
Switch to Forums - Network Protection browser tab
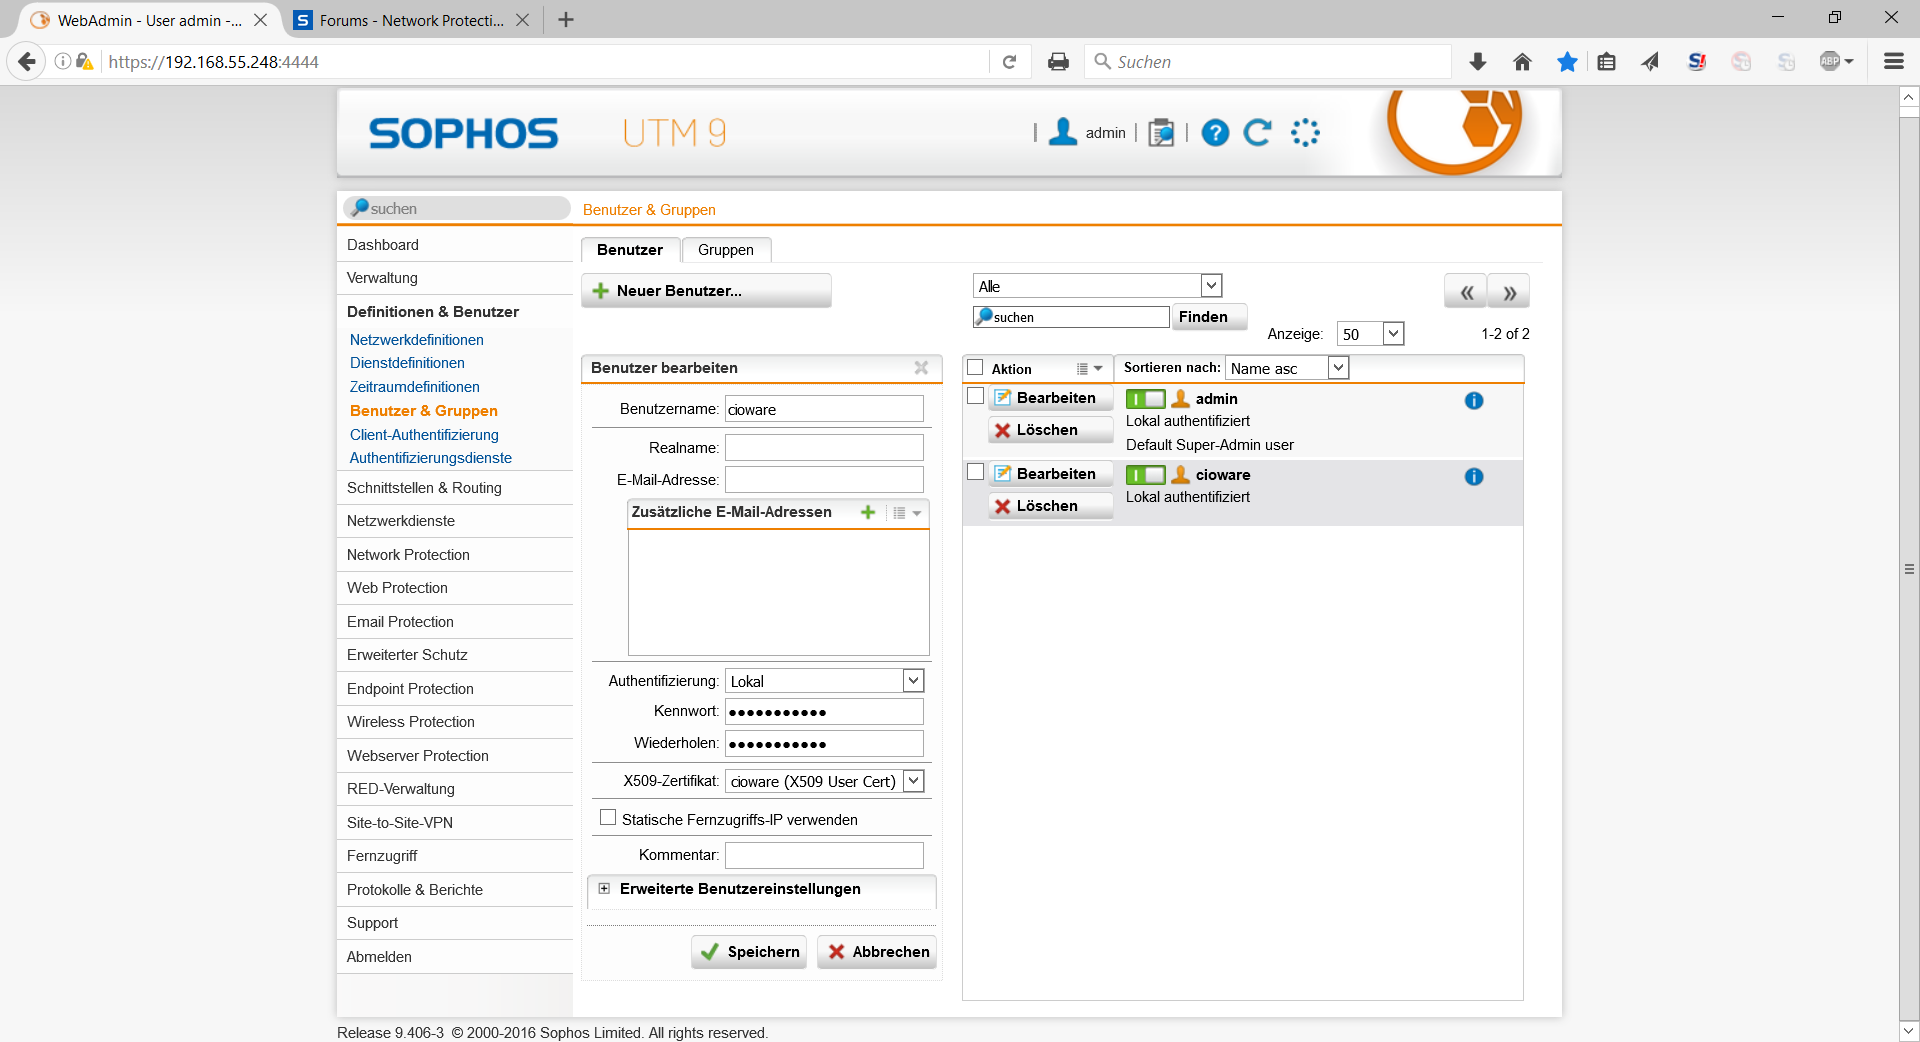(412, 20)
